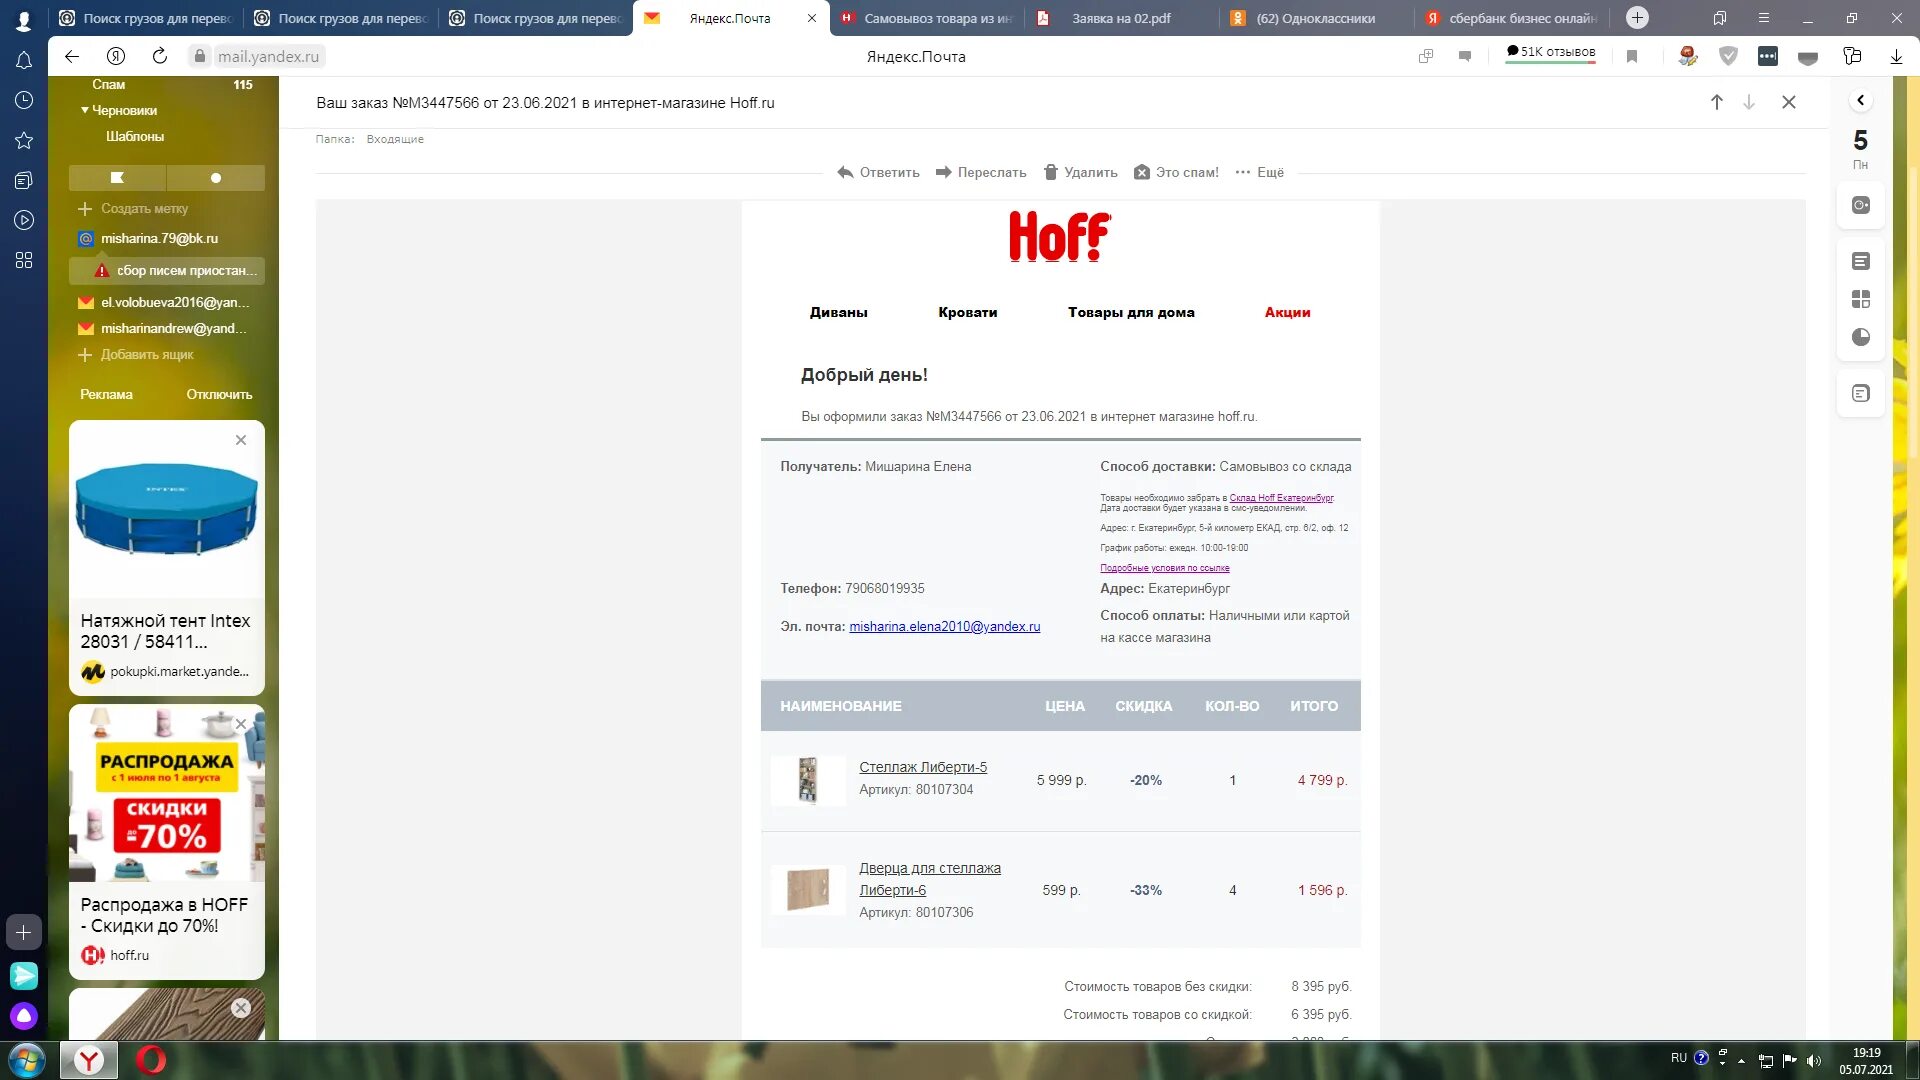Click the mail.yandex.ru address bar
The image size is (1920, 1080).
tap(268, 56)
